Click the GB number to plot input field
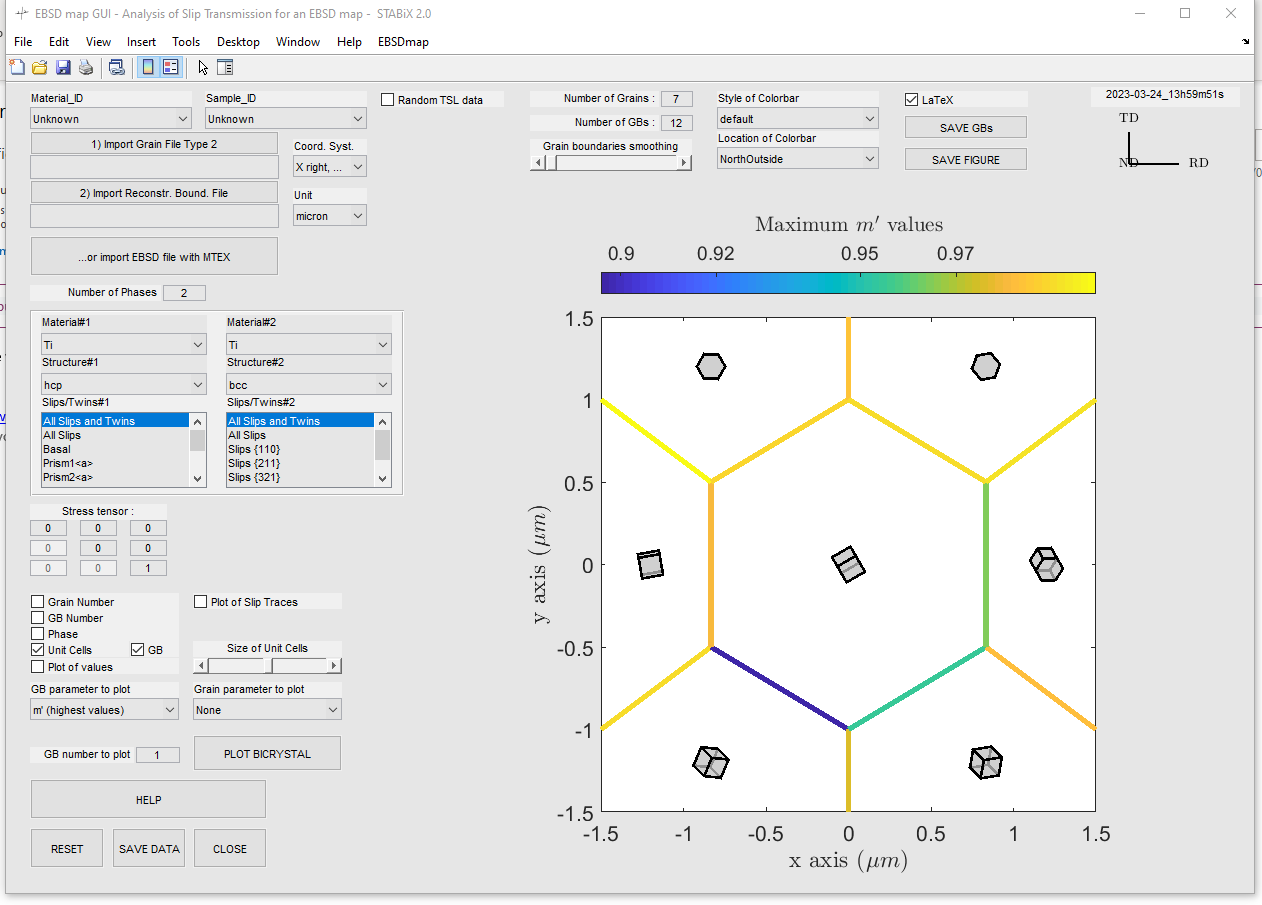 [x=157, y=754]
